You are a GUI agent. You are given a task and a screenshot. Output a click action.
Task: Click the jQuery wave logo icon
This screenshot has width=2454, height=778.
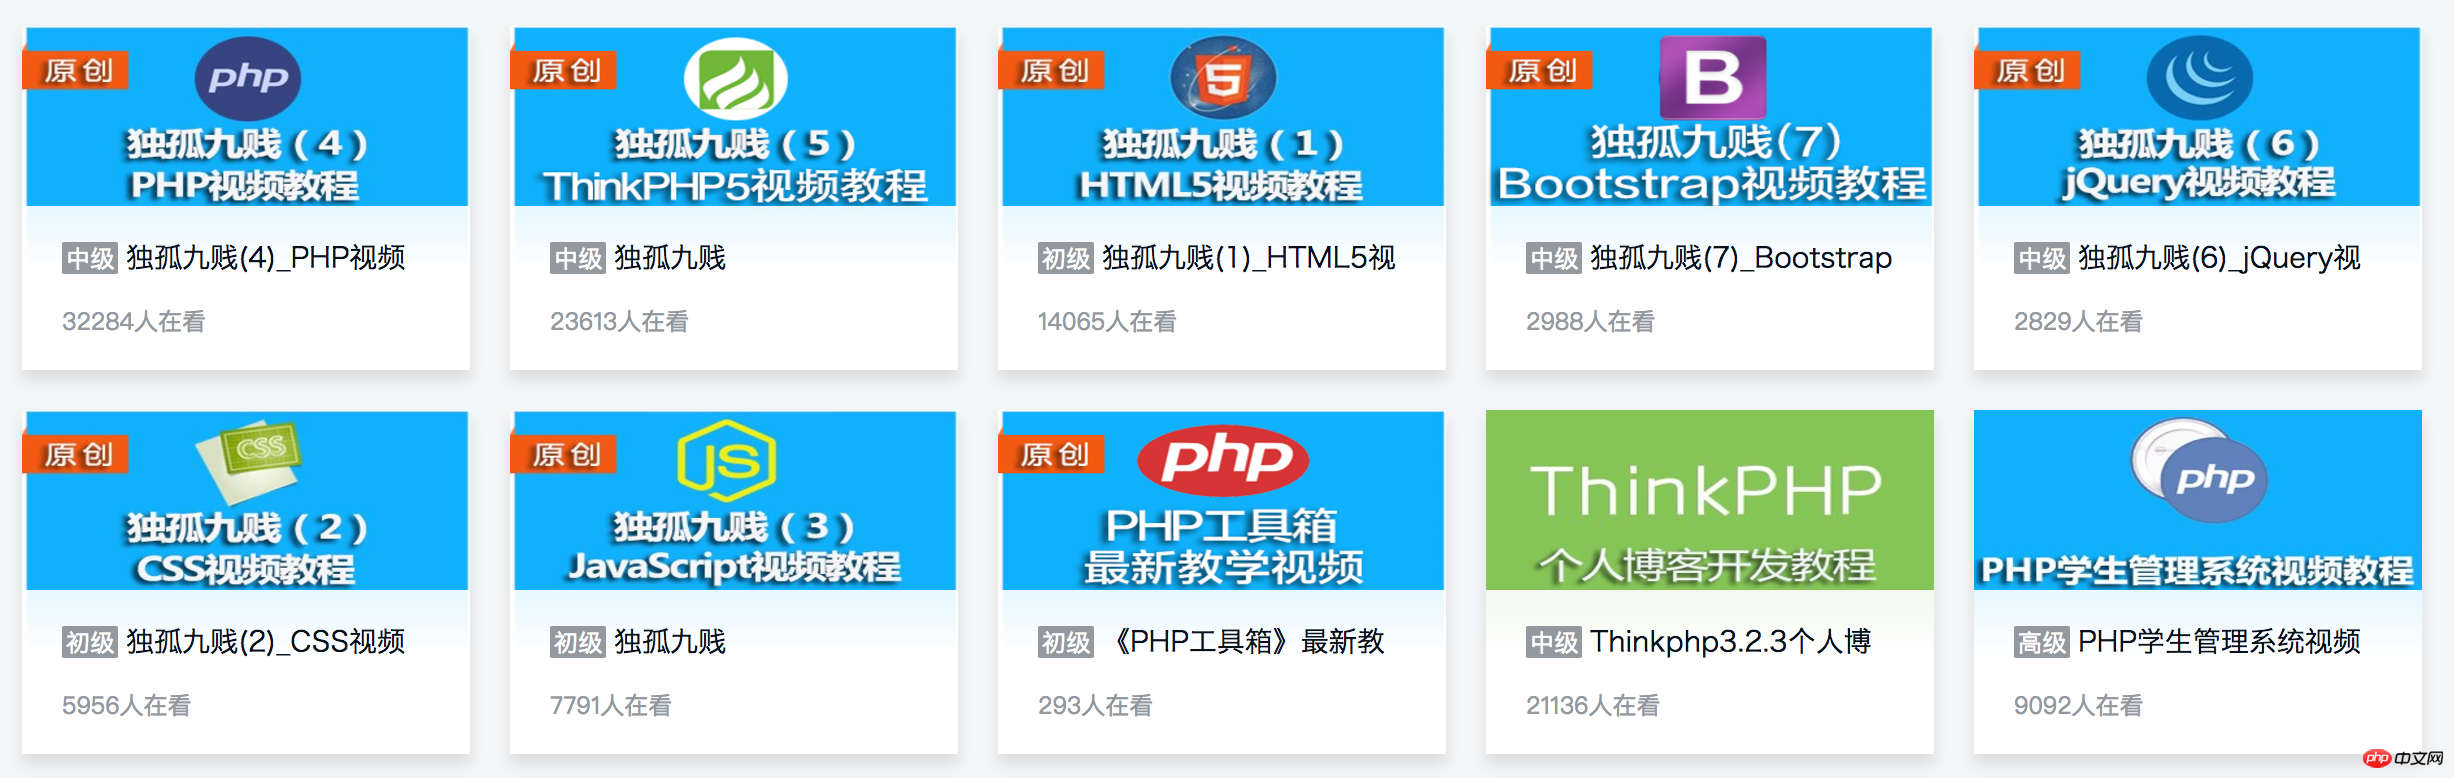[2199, 78]
